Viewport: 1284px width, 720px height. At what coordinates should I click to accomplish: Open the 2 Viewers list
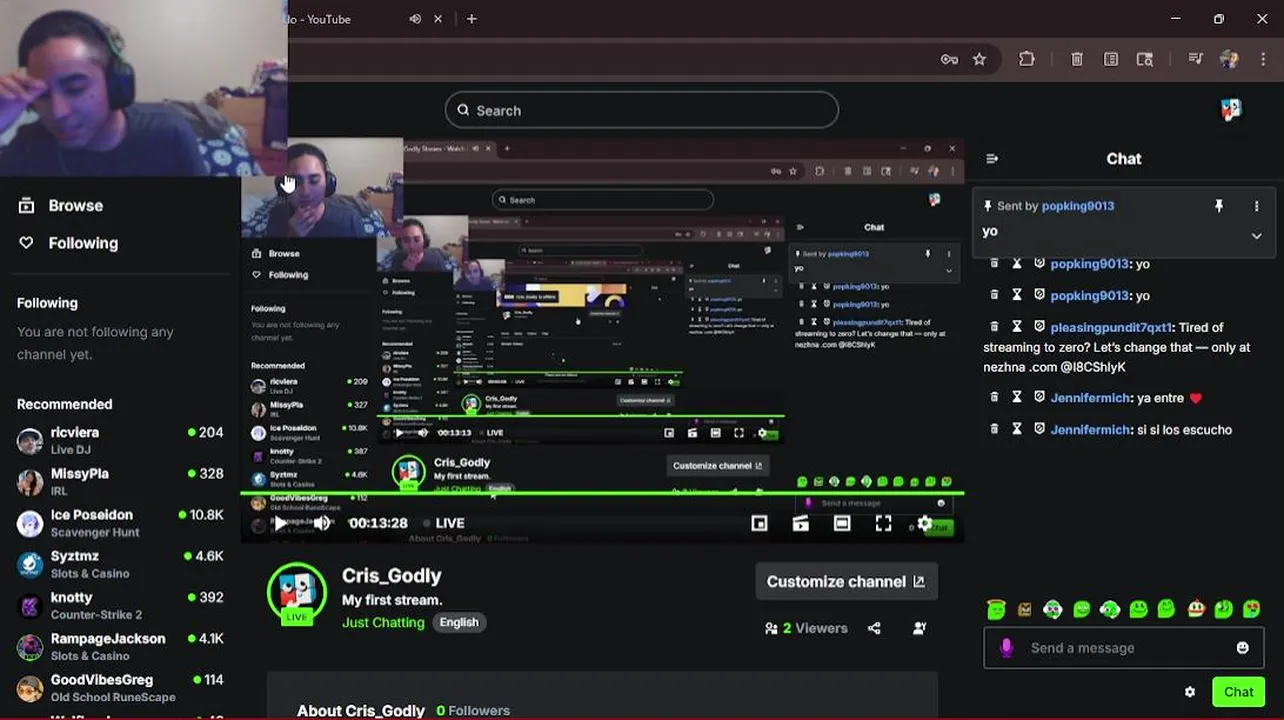click(x=806, y=628)
